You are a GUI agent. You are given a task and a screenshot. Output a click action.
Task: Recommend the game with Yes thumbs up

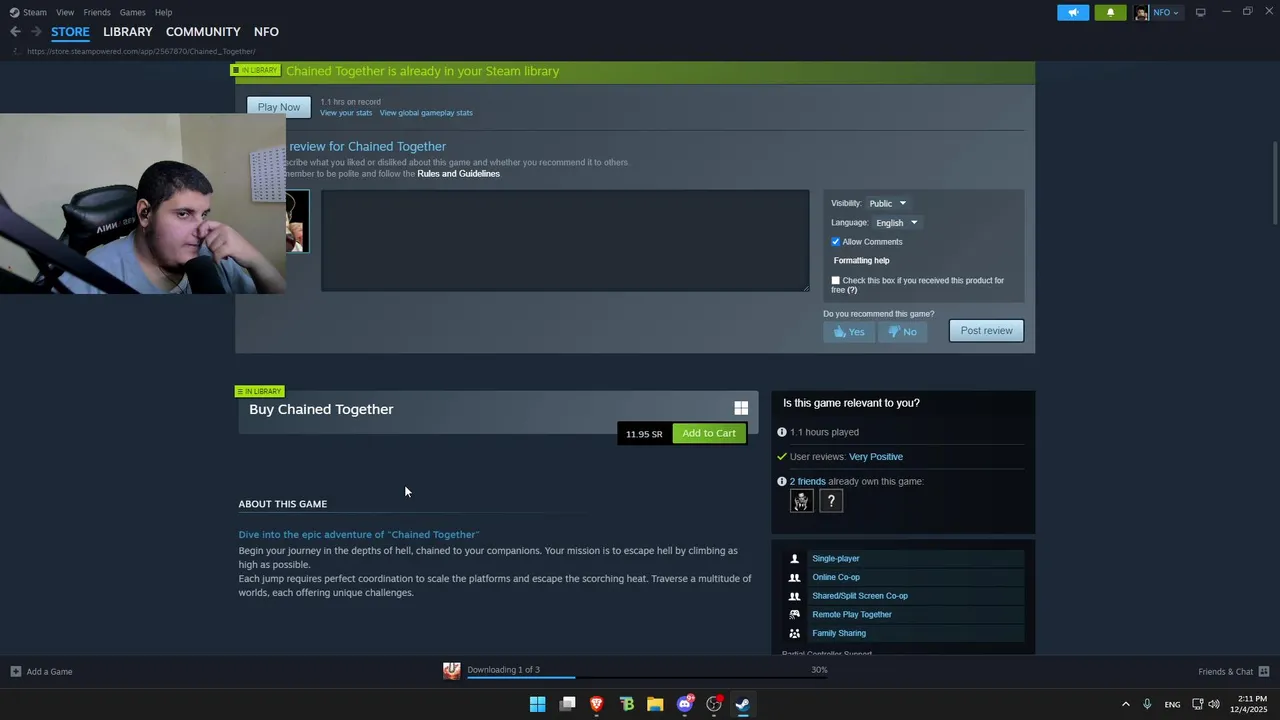[x=849, y=332]
